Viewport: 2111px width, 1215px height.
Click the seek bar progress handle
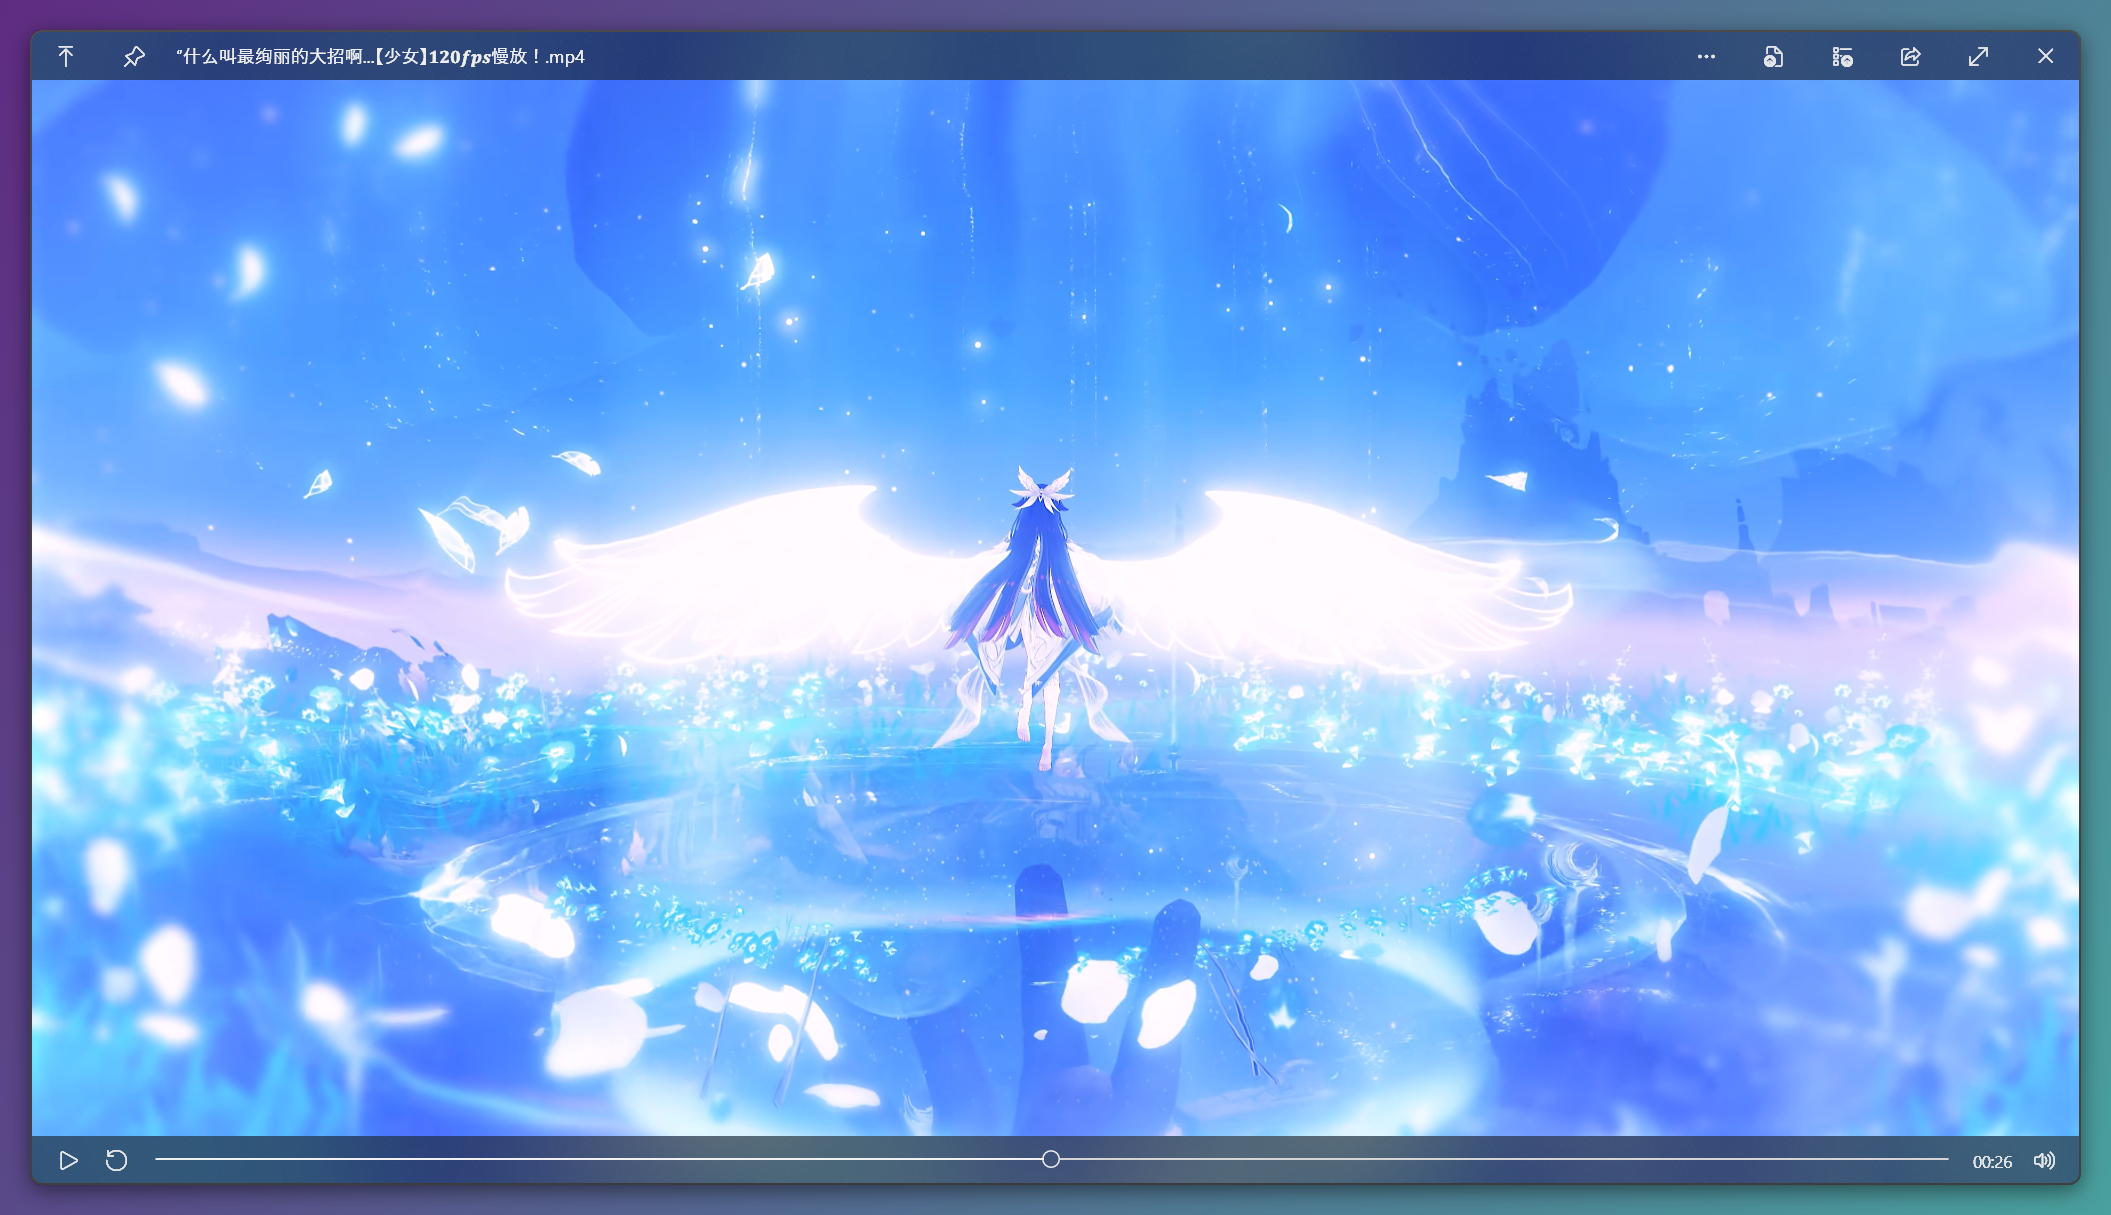coord(1050,1159)
